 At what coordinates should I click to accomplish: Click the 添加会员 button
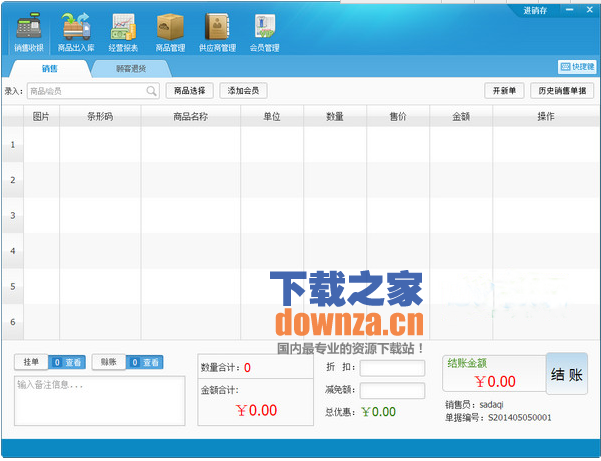(x=243, y=91)
